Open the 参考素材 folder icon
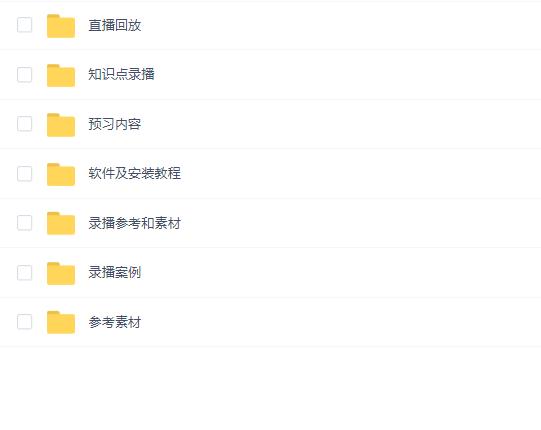Viewport: 541px width, 430px height. (x=61, y=322)
